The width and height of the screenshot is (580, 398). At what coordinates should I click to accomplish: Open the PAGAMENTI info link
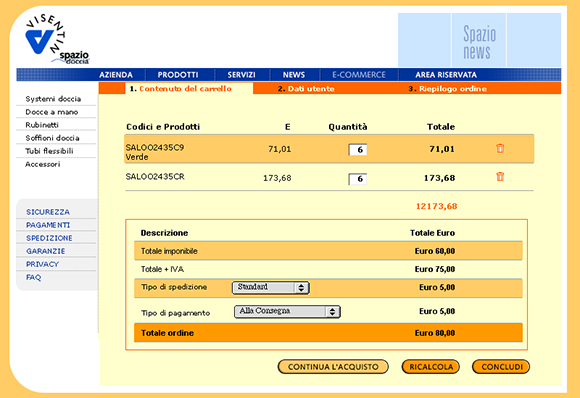48,225
